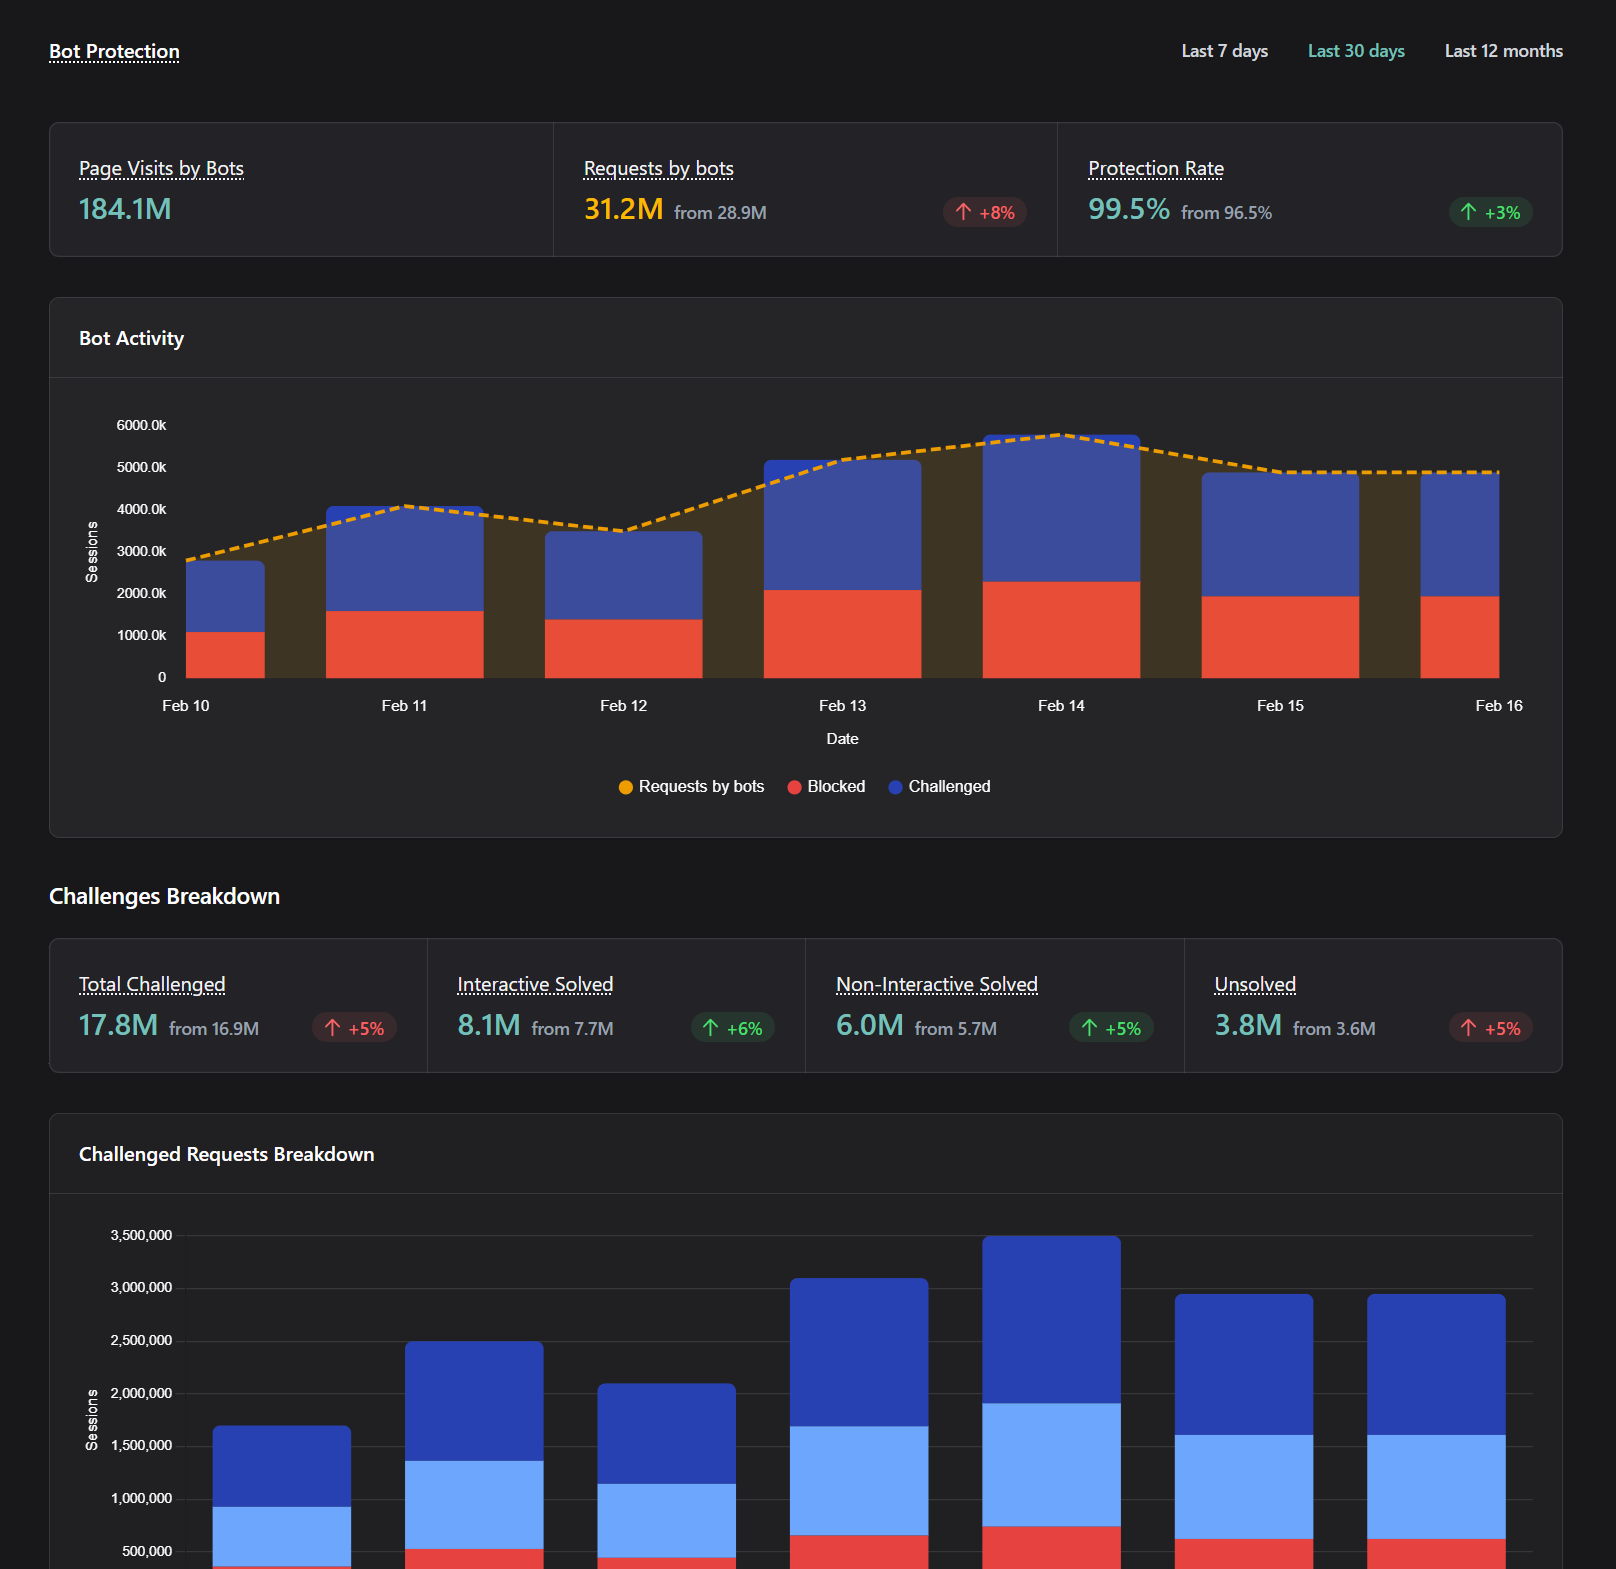1616x1569 pixels.
Task: Click the red arrow icon next to Unsolved
Action: [x=1468, y=1028]
